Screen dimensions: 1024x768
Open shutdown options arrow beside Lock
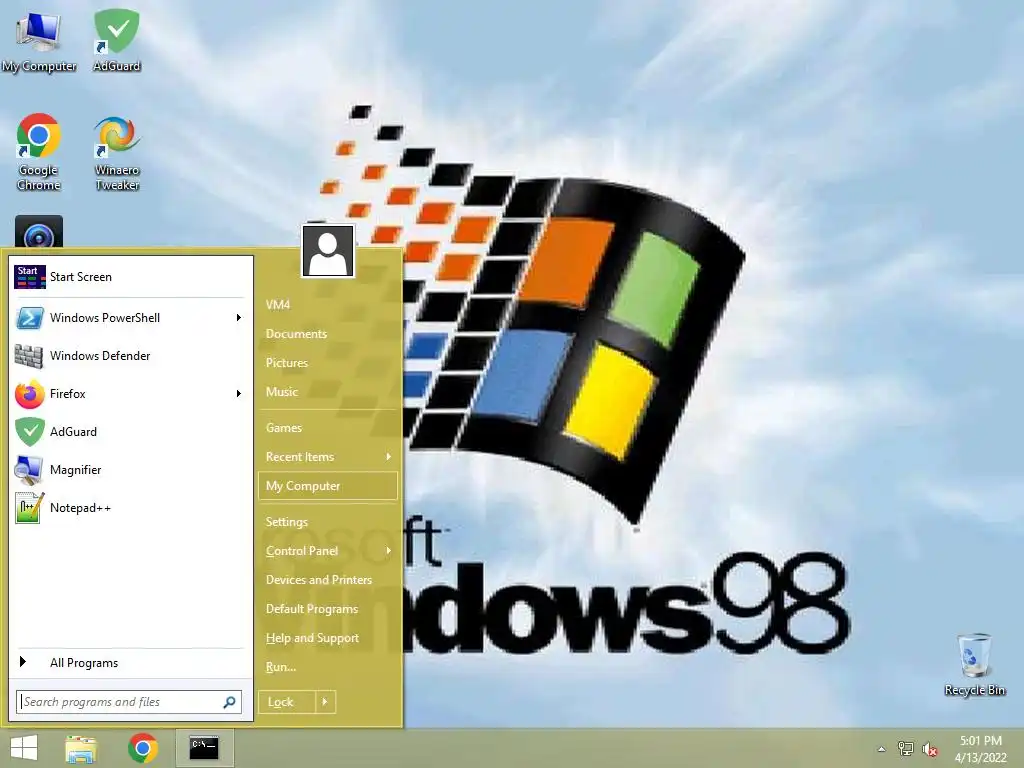pos(325,702)
